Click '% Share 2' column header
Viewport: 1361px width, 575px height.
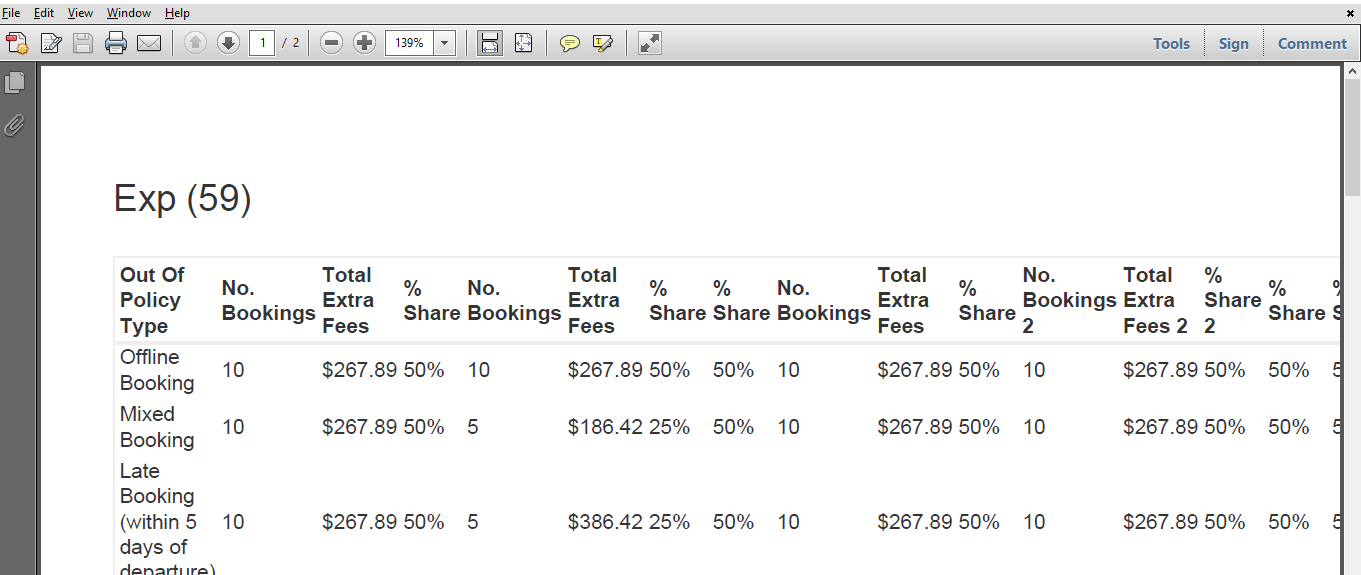tap(1232, 300)
